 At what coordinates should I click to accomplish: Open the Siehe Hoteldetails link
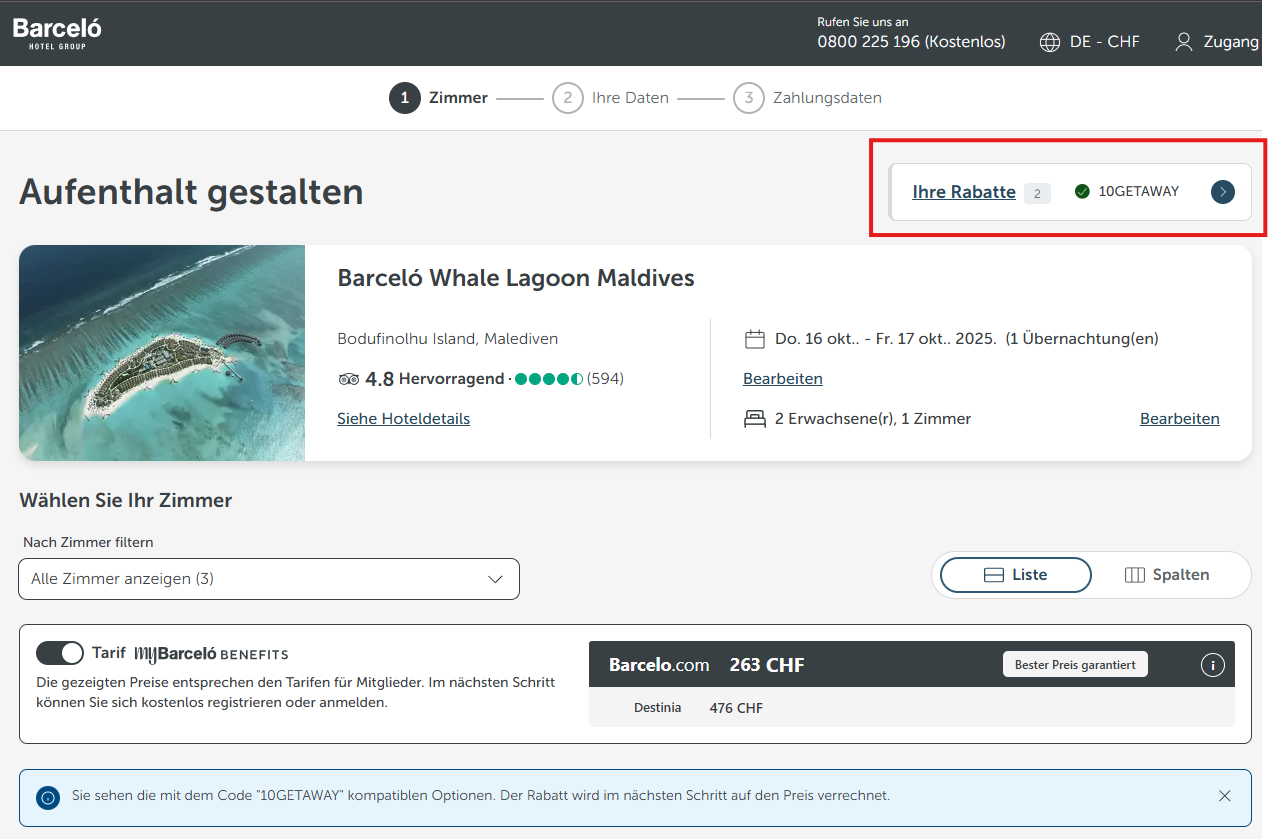403,419
